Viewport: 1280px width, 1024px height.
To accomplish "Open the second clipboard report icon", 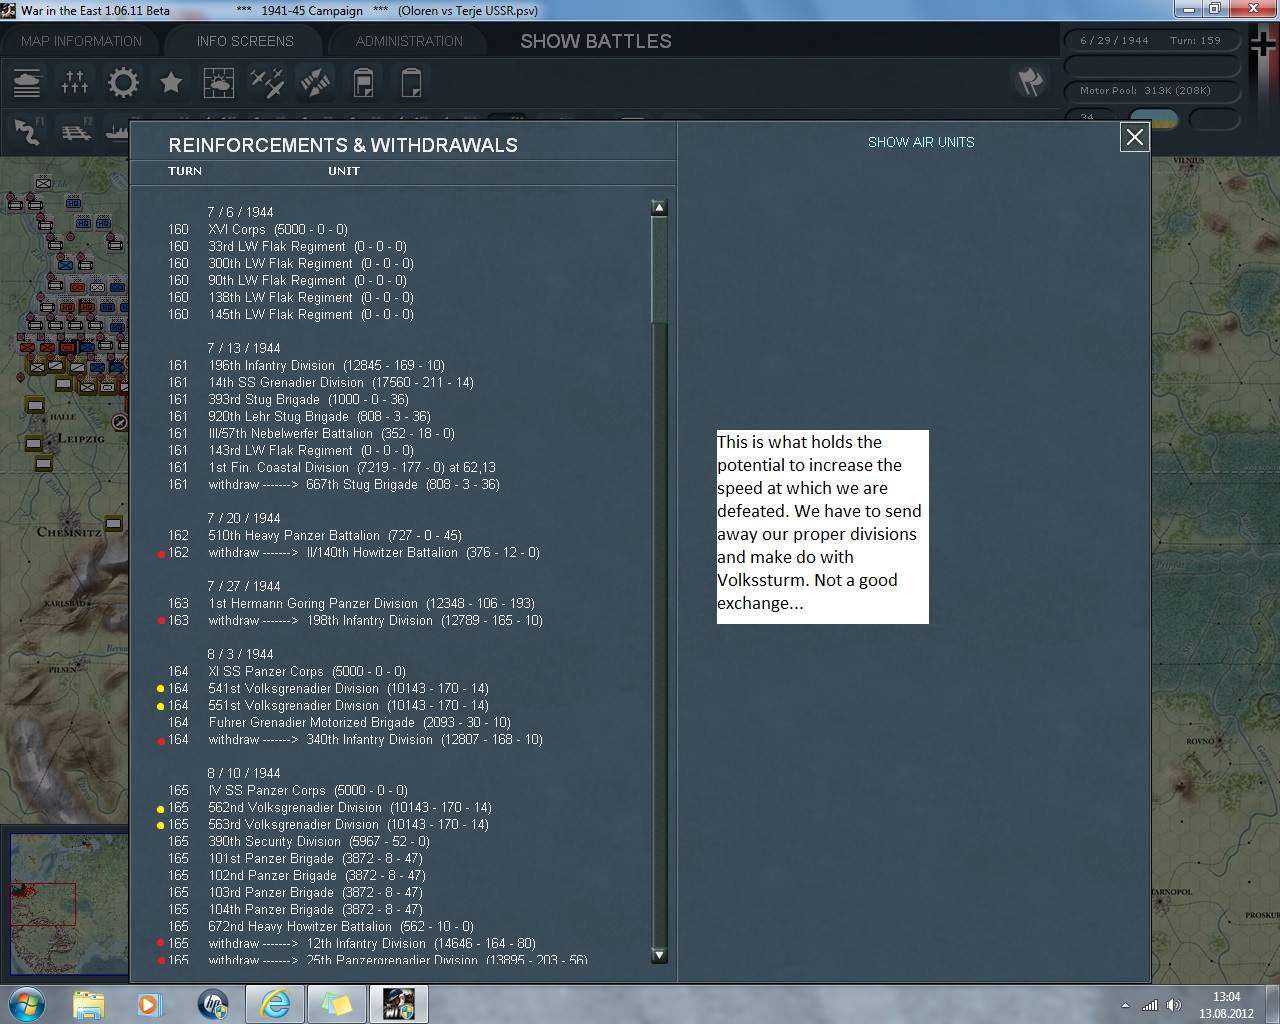I will coord(411,82).
